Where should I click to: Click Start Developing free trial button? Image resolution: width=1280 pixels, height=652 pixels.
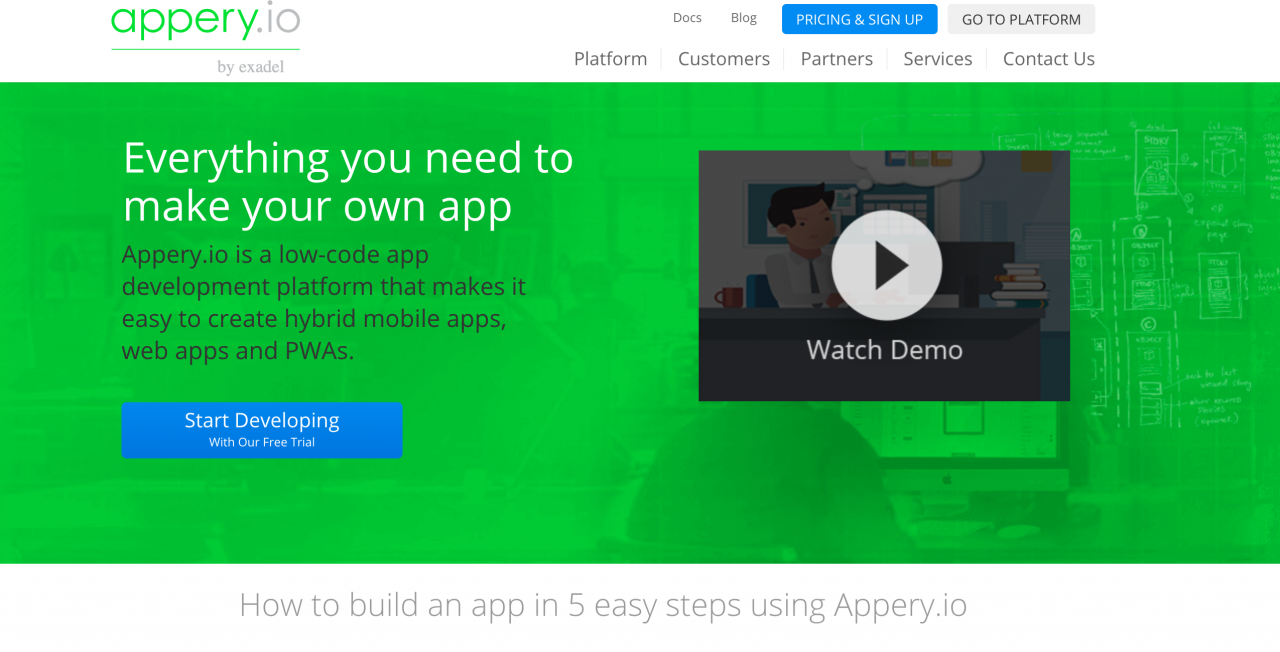coord(262,430)
